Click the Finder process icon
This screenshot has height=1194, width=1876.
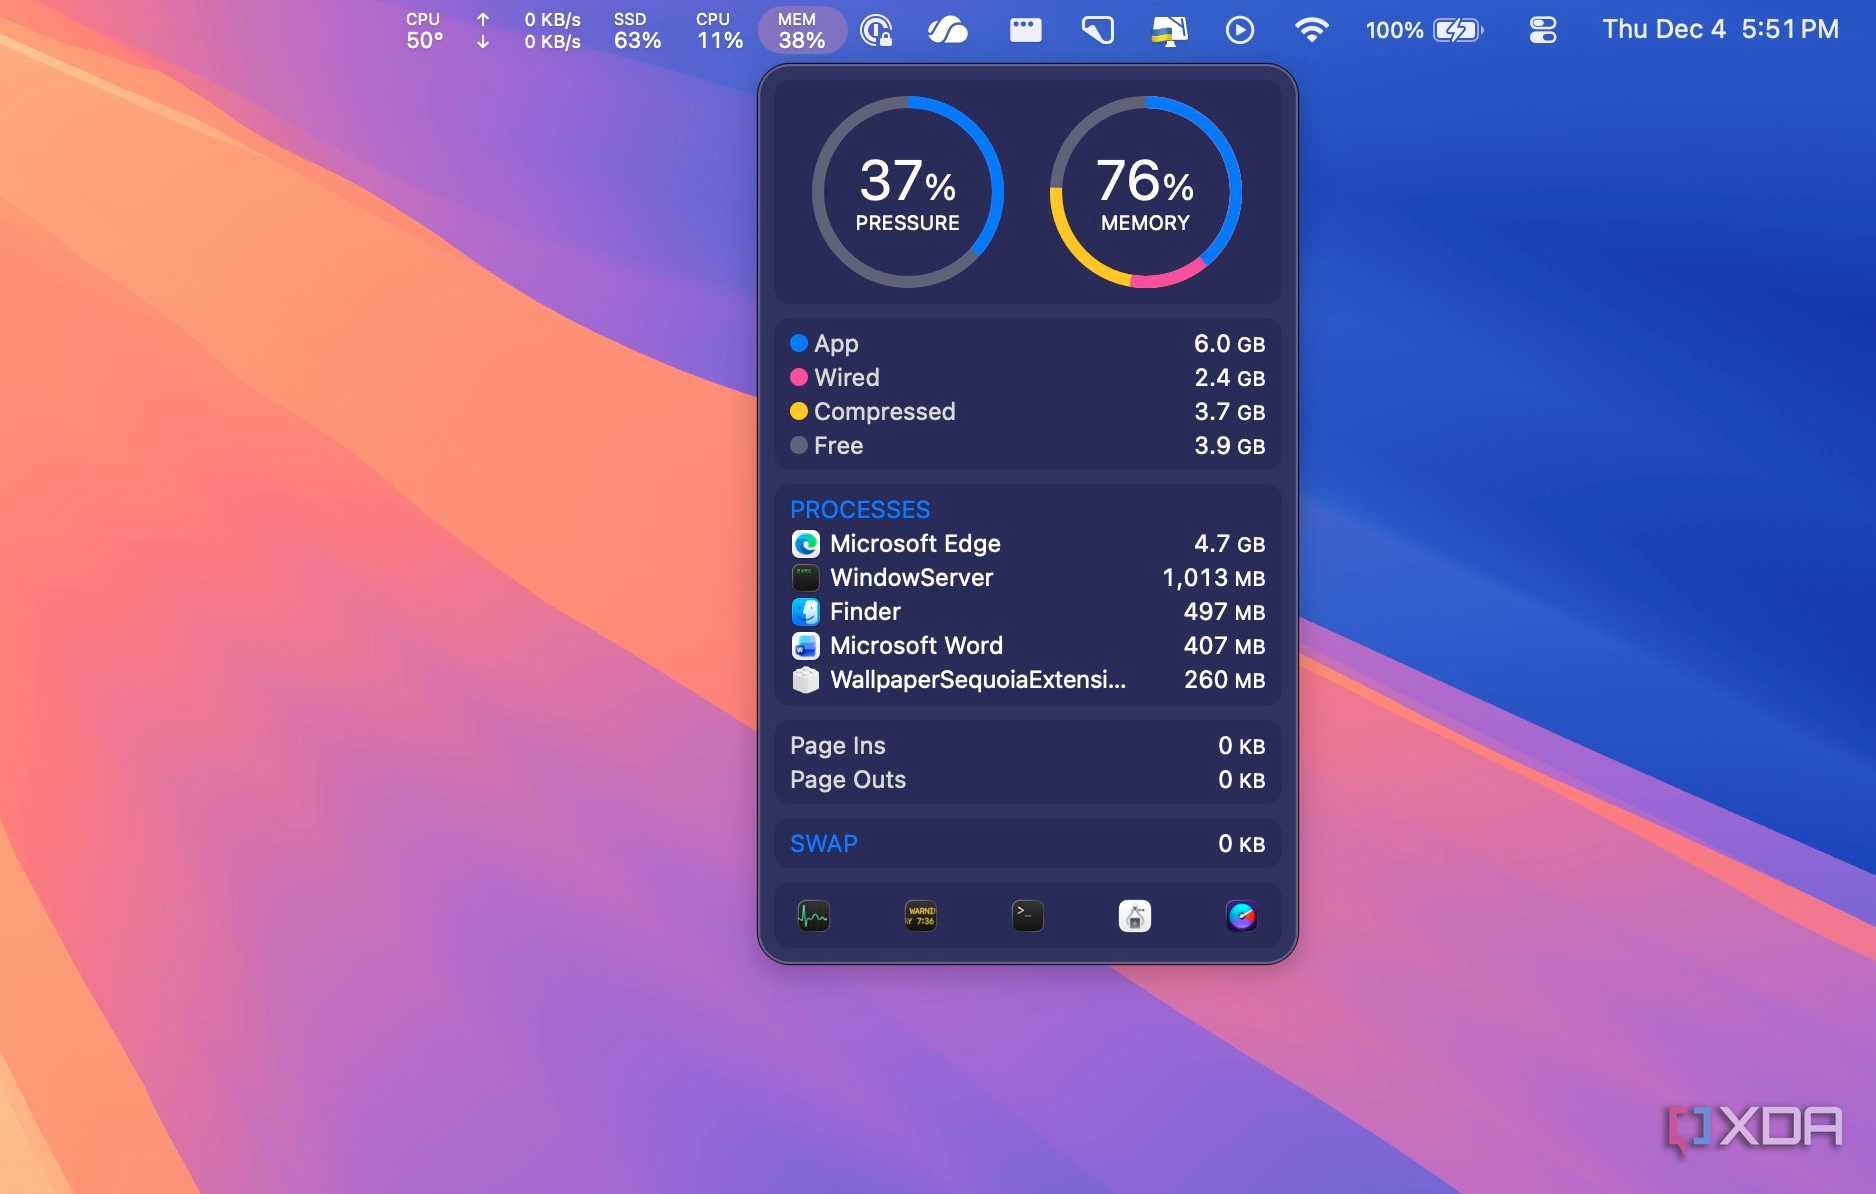(806, 612)
